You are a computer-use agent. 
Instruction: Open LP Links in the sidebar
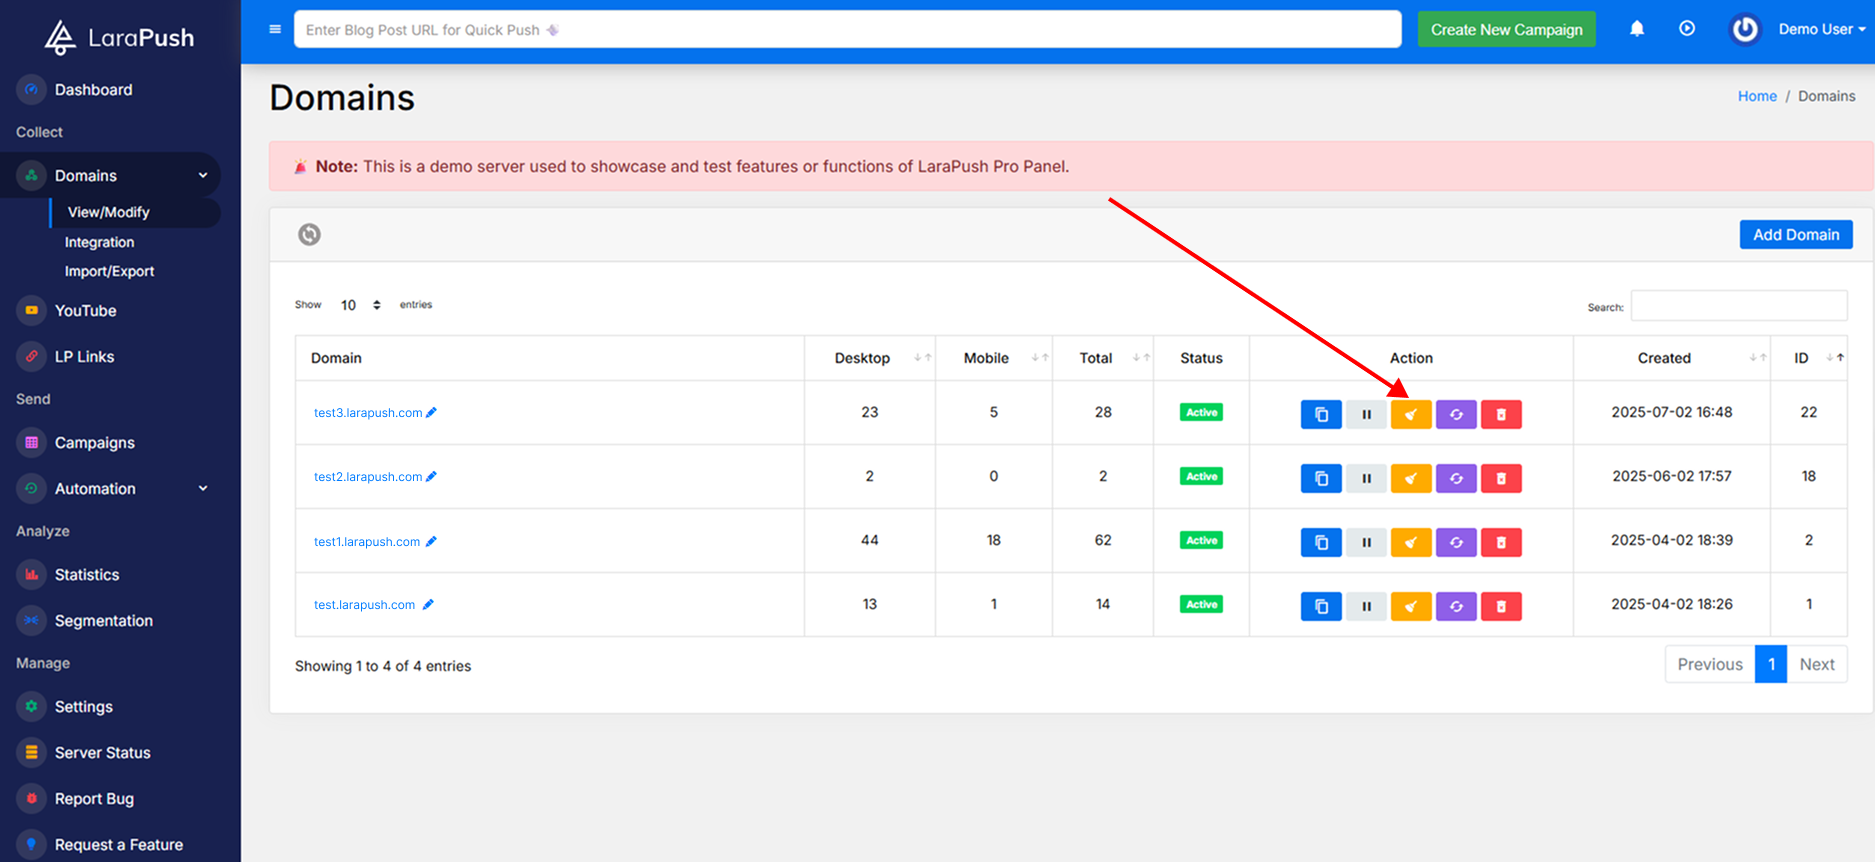coord(84,357)
